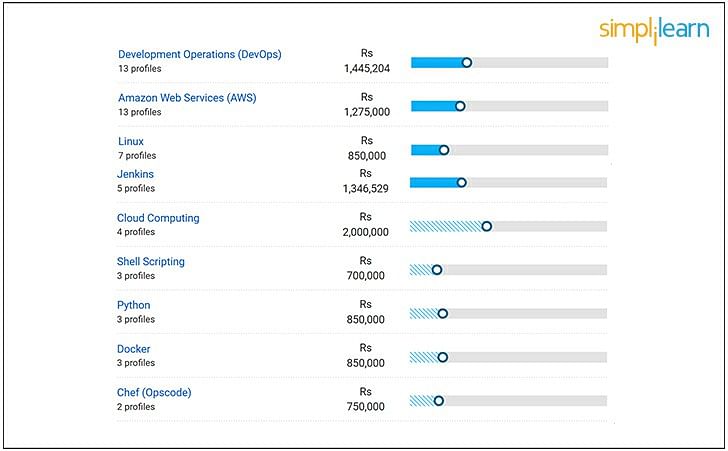Click '3 profiles' under Docker

pyautogui.click(x=136, y=363)
